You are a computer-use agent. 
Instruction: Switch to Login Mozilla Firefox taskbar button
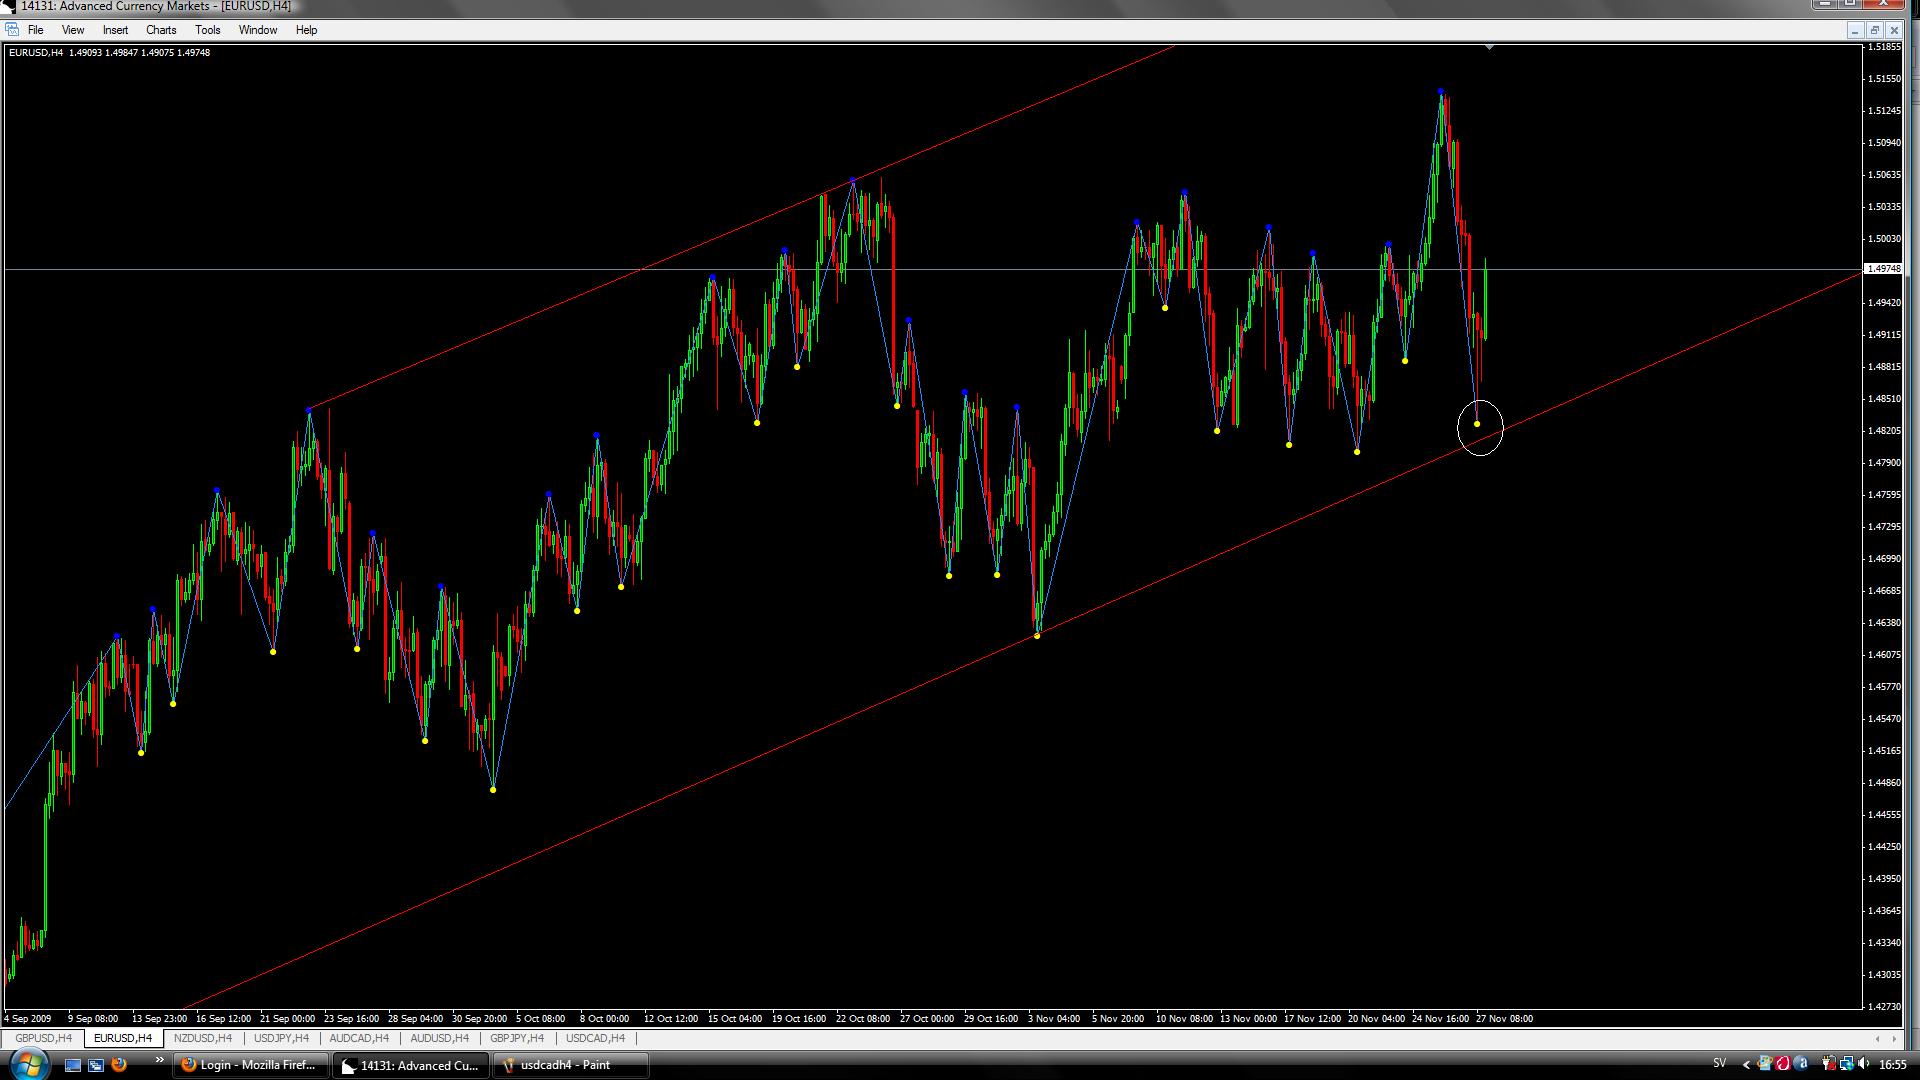[250, 1065]
